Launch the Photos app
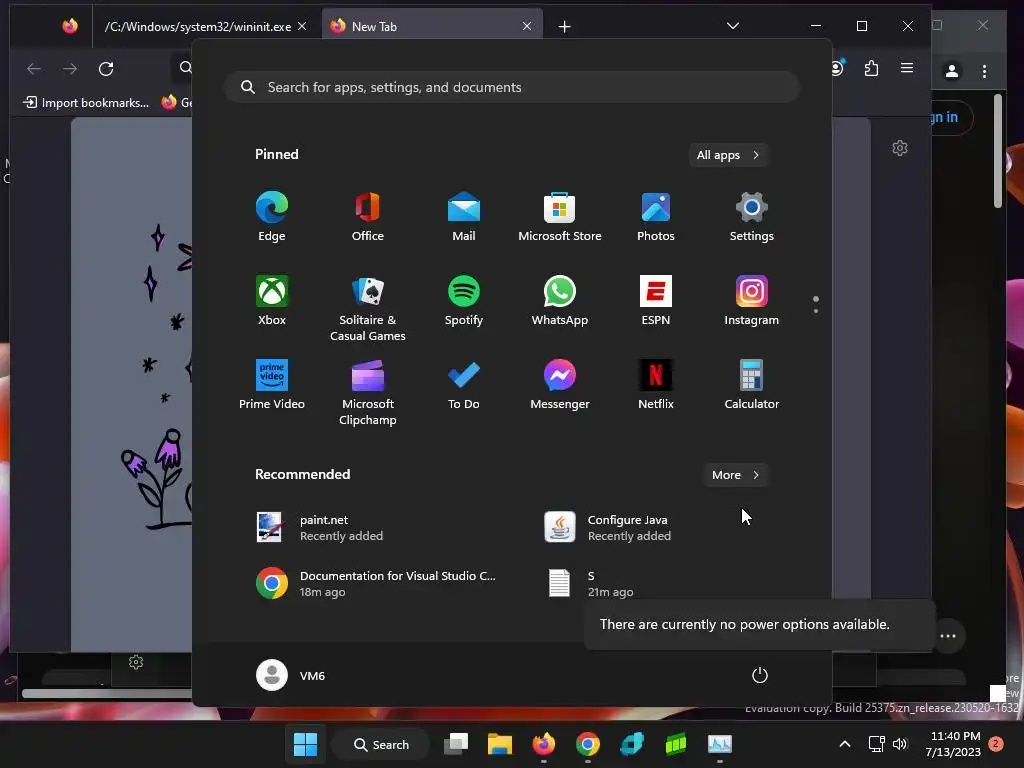Viewport: 1024px width, 768px height. point(656,217)
